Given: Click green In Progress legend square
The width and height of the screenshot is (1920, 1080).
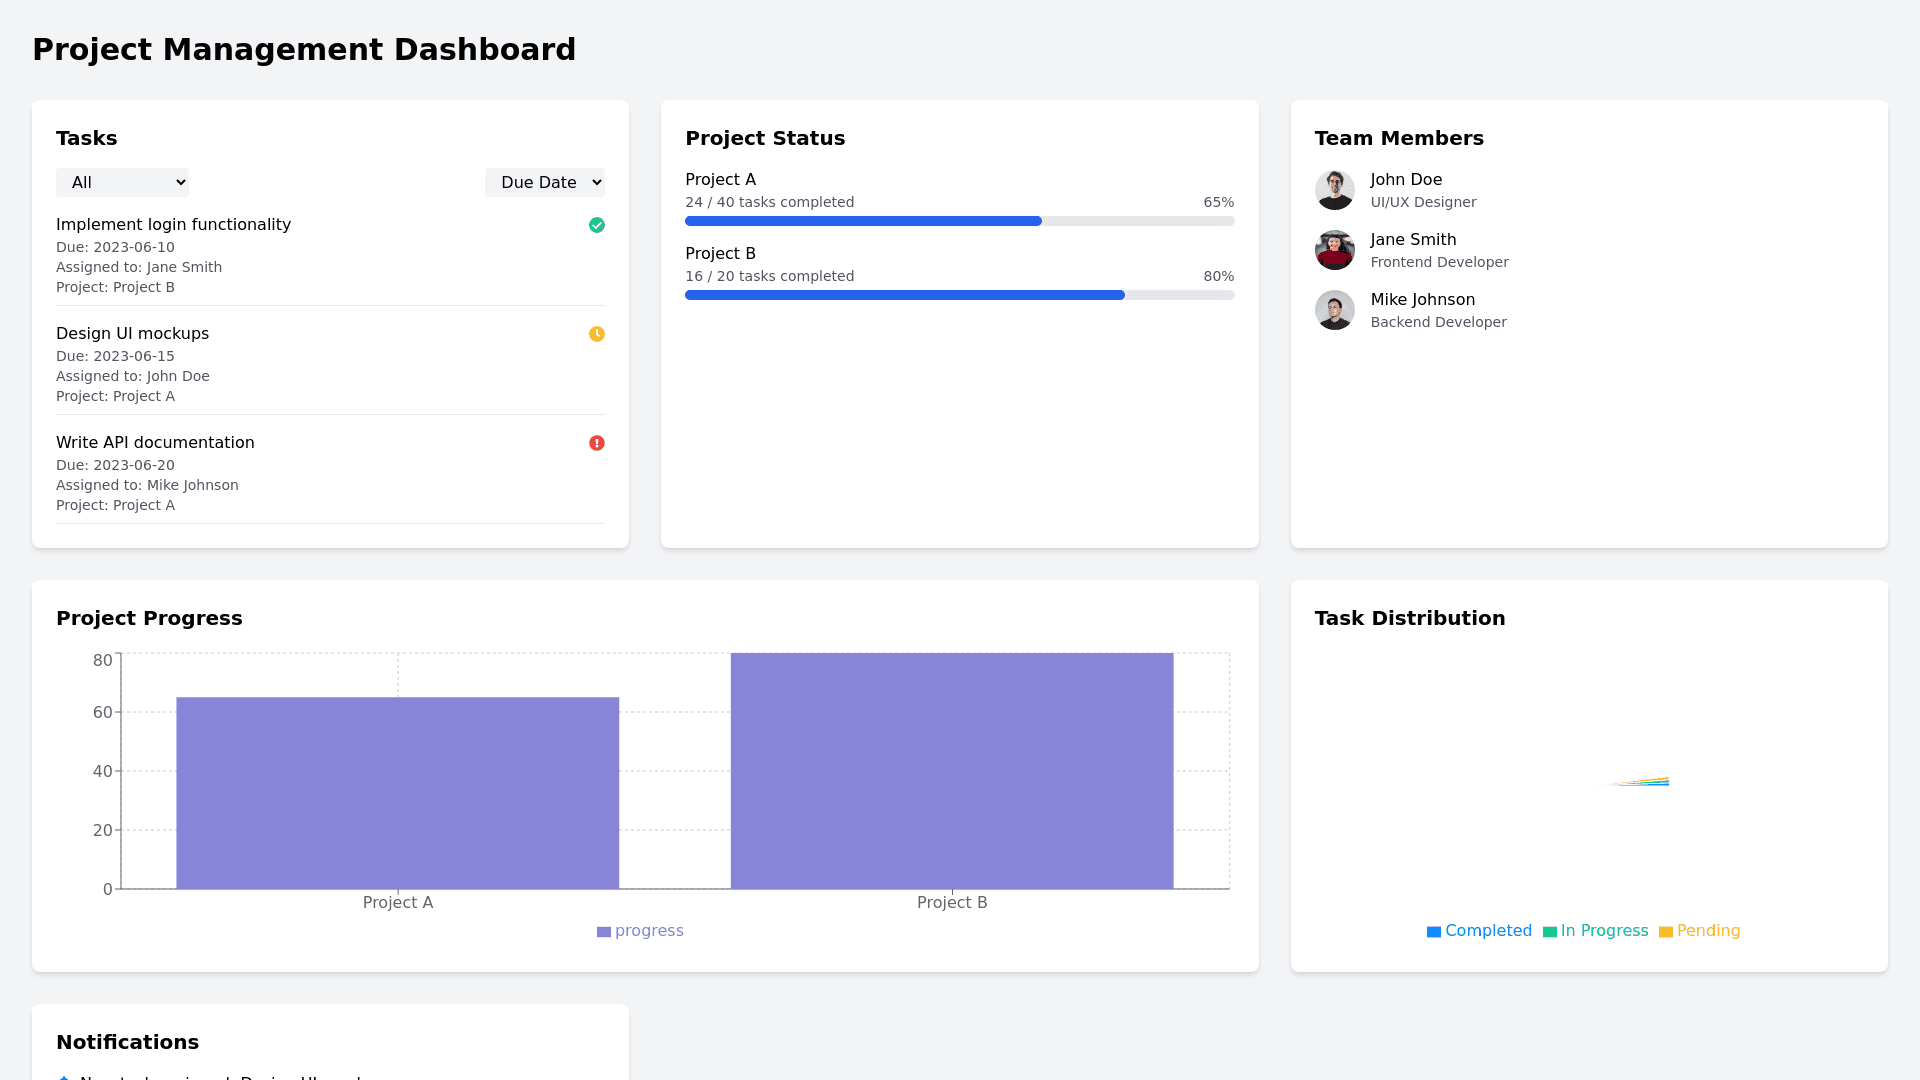Looking at the screenshot, I should (x=1549, y=932).
